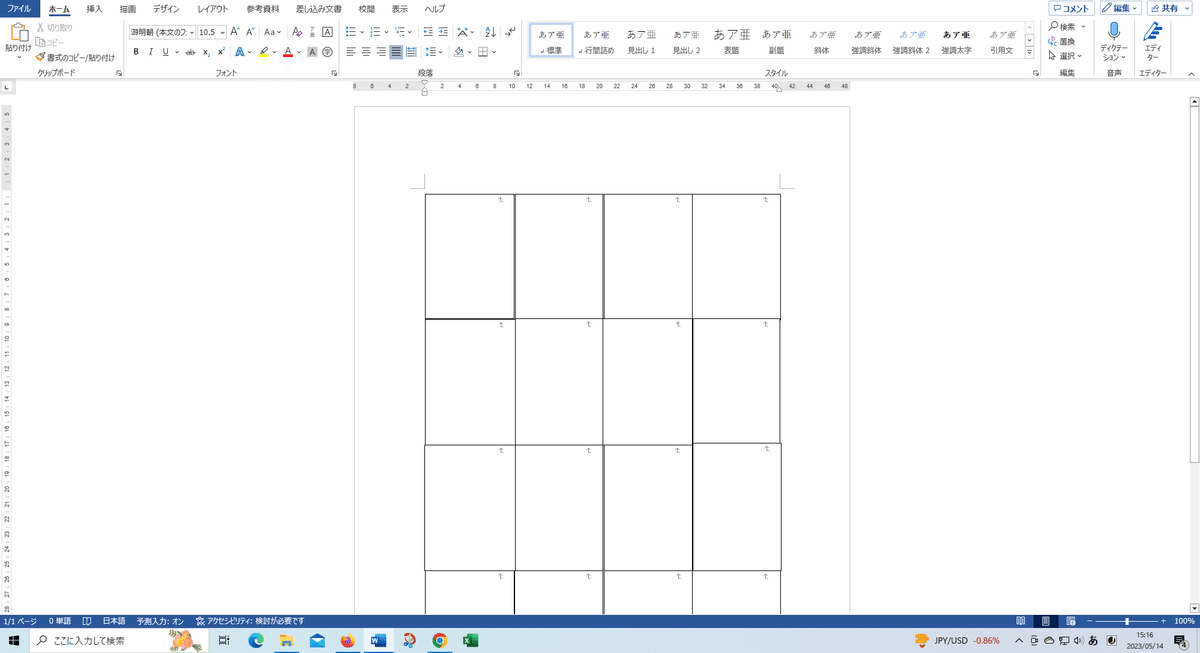Open the レイアウト (Layout) tab

tap(212, 8)
